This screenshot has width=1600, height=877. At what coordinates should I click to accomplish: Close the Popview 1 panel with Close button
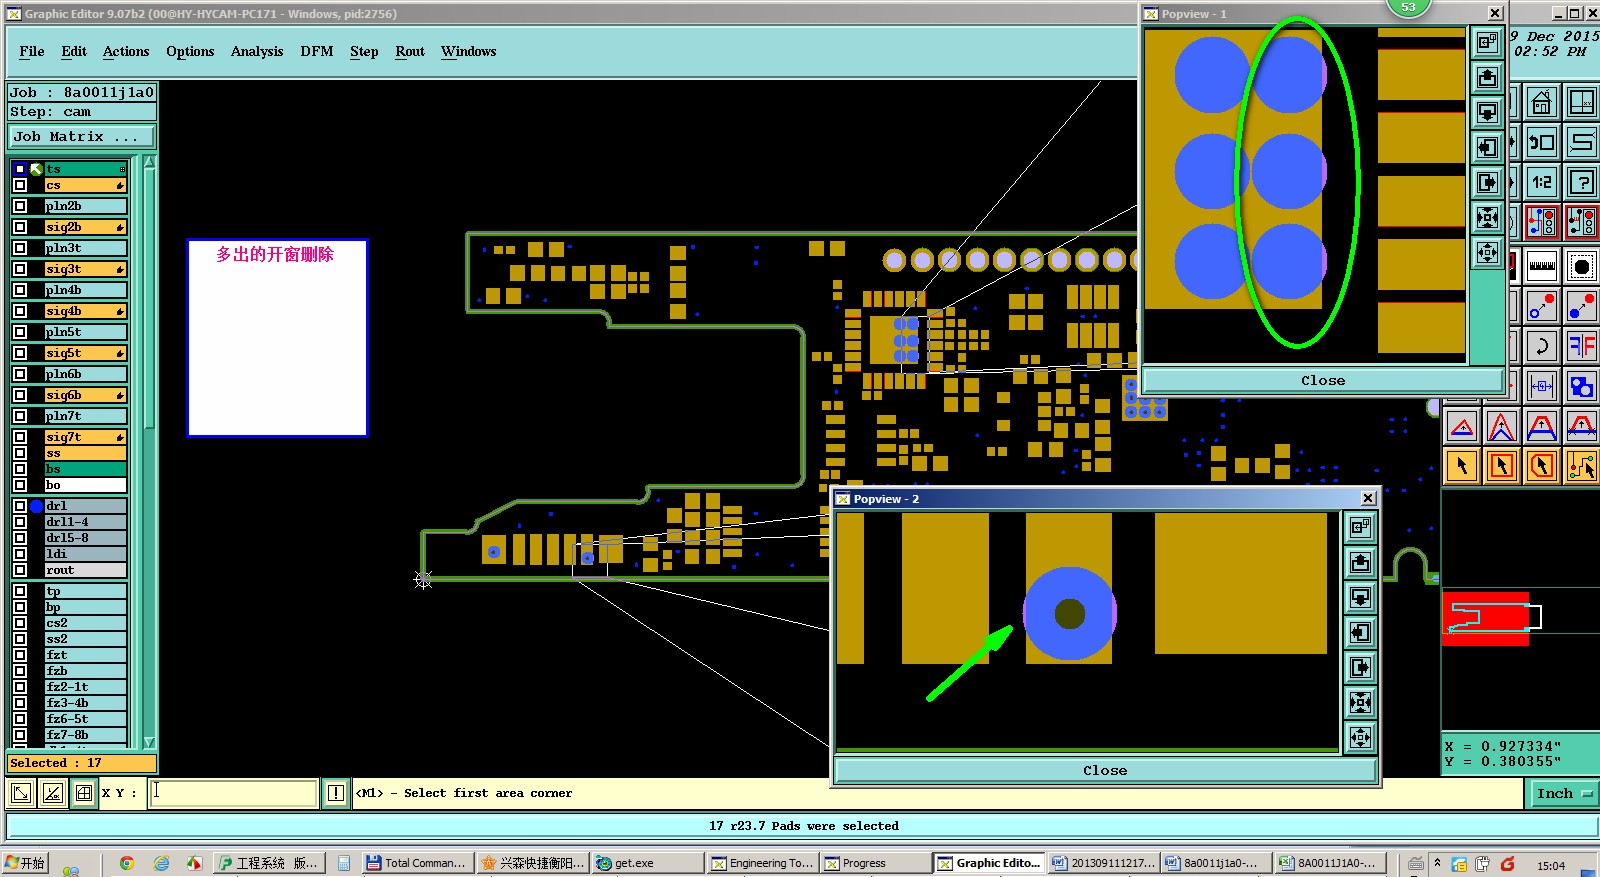[1323, 380]
